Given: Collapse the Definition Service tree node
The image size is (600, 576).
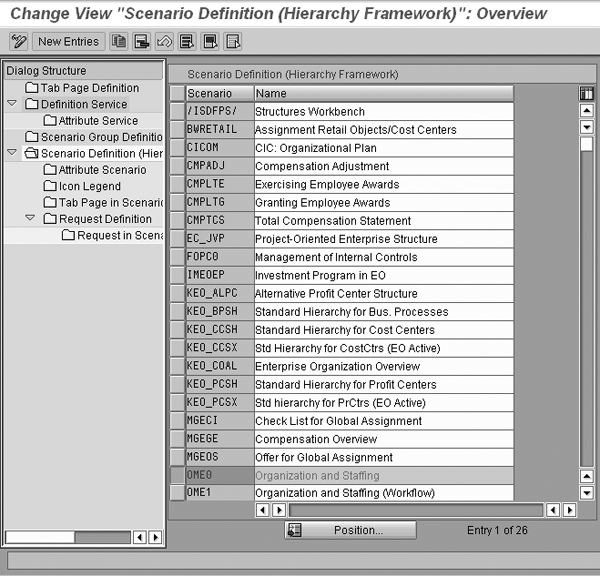Looking at the screenshot, I should click(12, 104).
